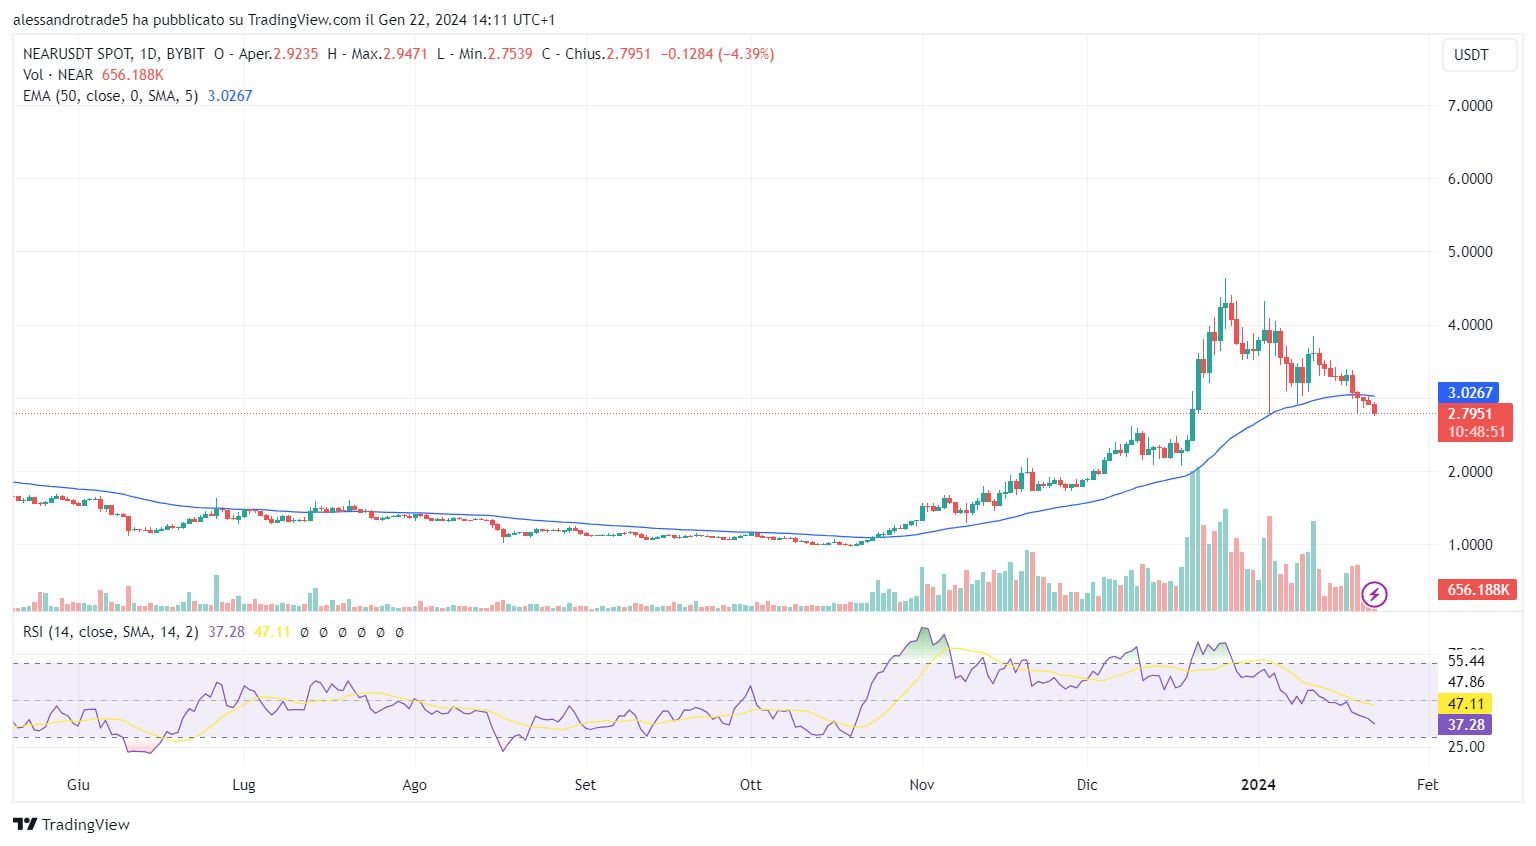Click the countdown timer 10:48:51
The image size is (1536, 846).
coord(1475,432)
